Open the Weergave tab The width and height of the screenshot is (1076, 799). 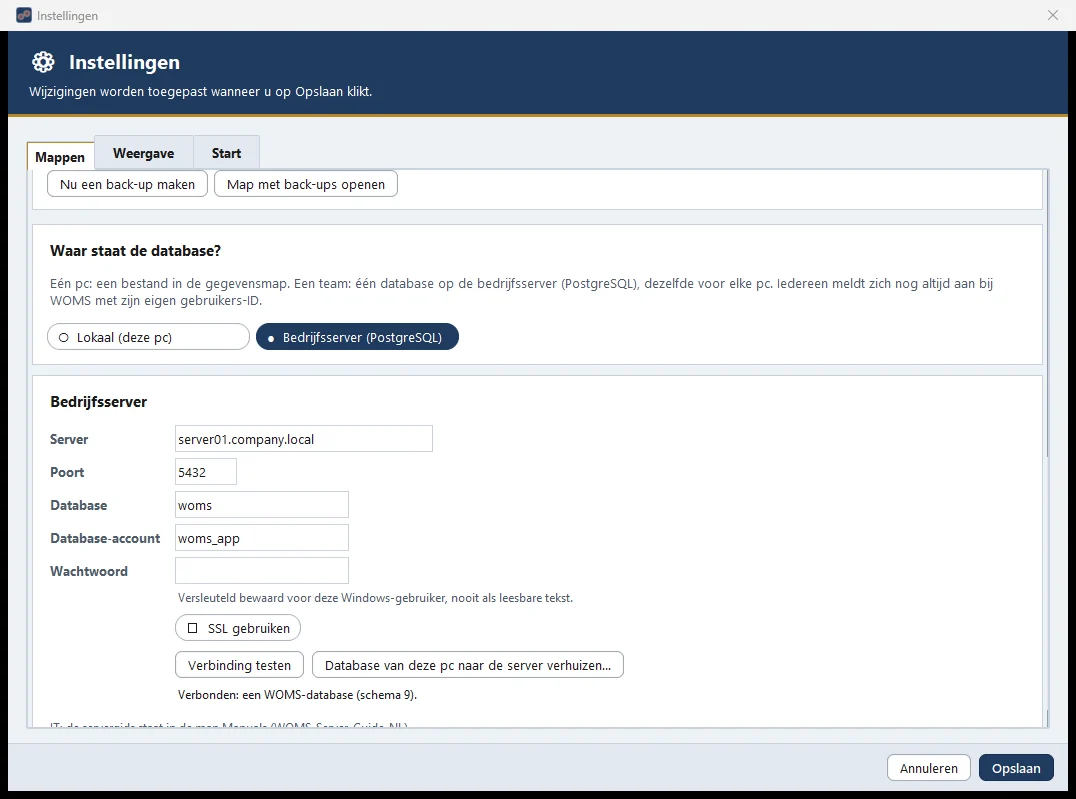143,153
